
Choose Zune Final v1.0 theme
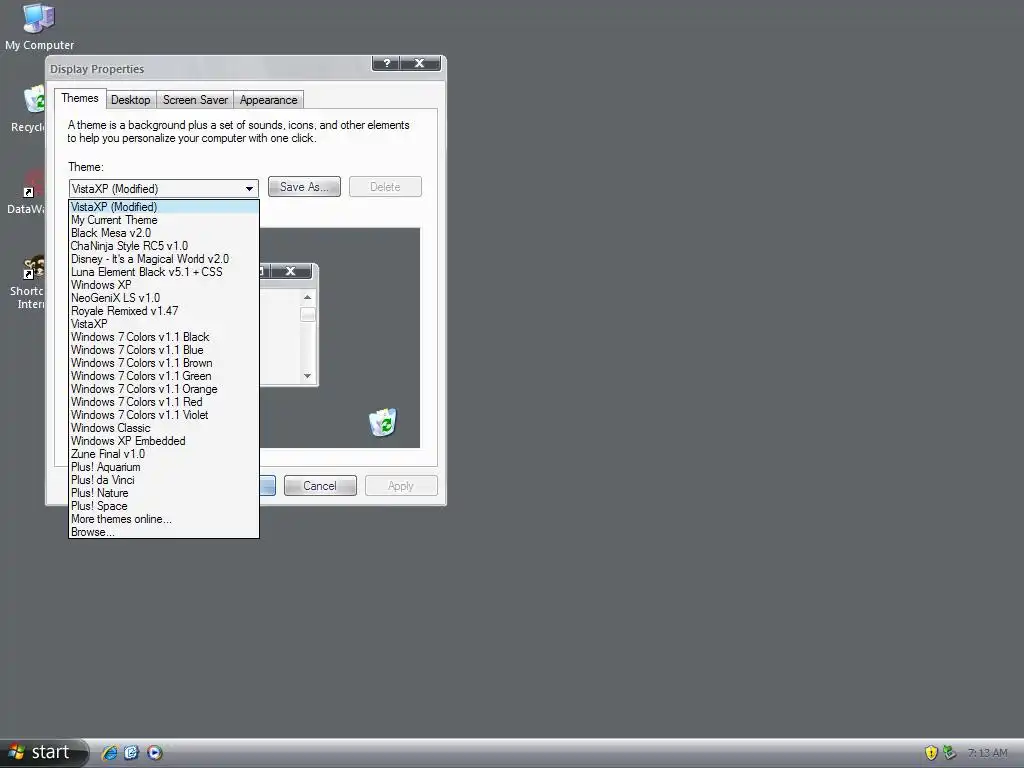(x=164, y=455)
